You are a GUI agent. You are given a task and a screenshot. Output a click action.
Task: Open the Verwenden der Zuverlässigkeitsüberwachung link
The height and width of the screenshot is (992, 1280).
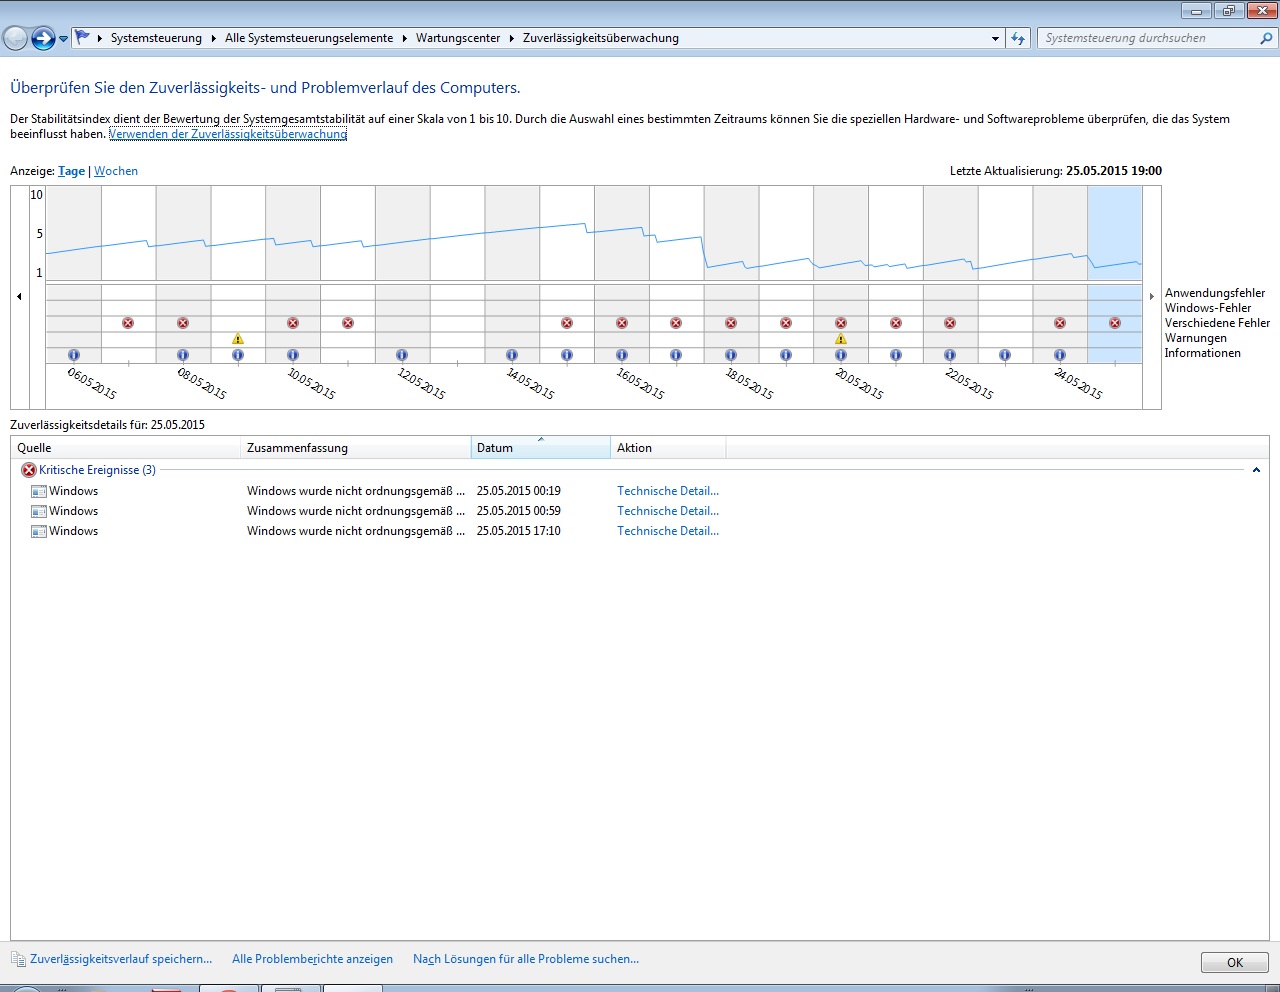pyautogui.click(x=228, y=134)
